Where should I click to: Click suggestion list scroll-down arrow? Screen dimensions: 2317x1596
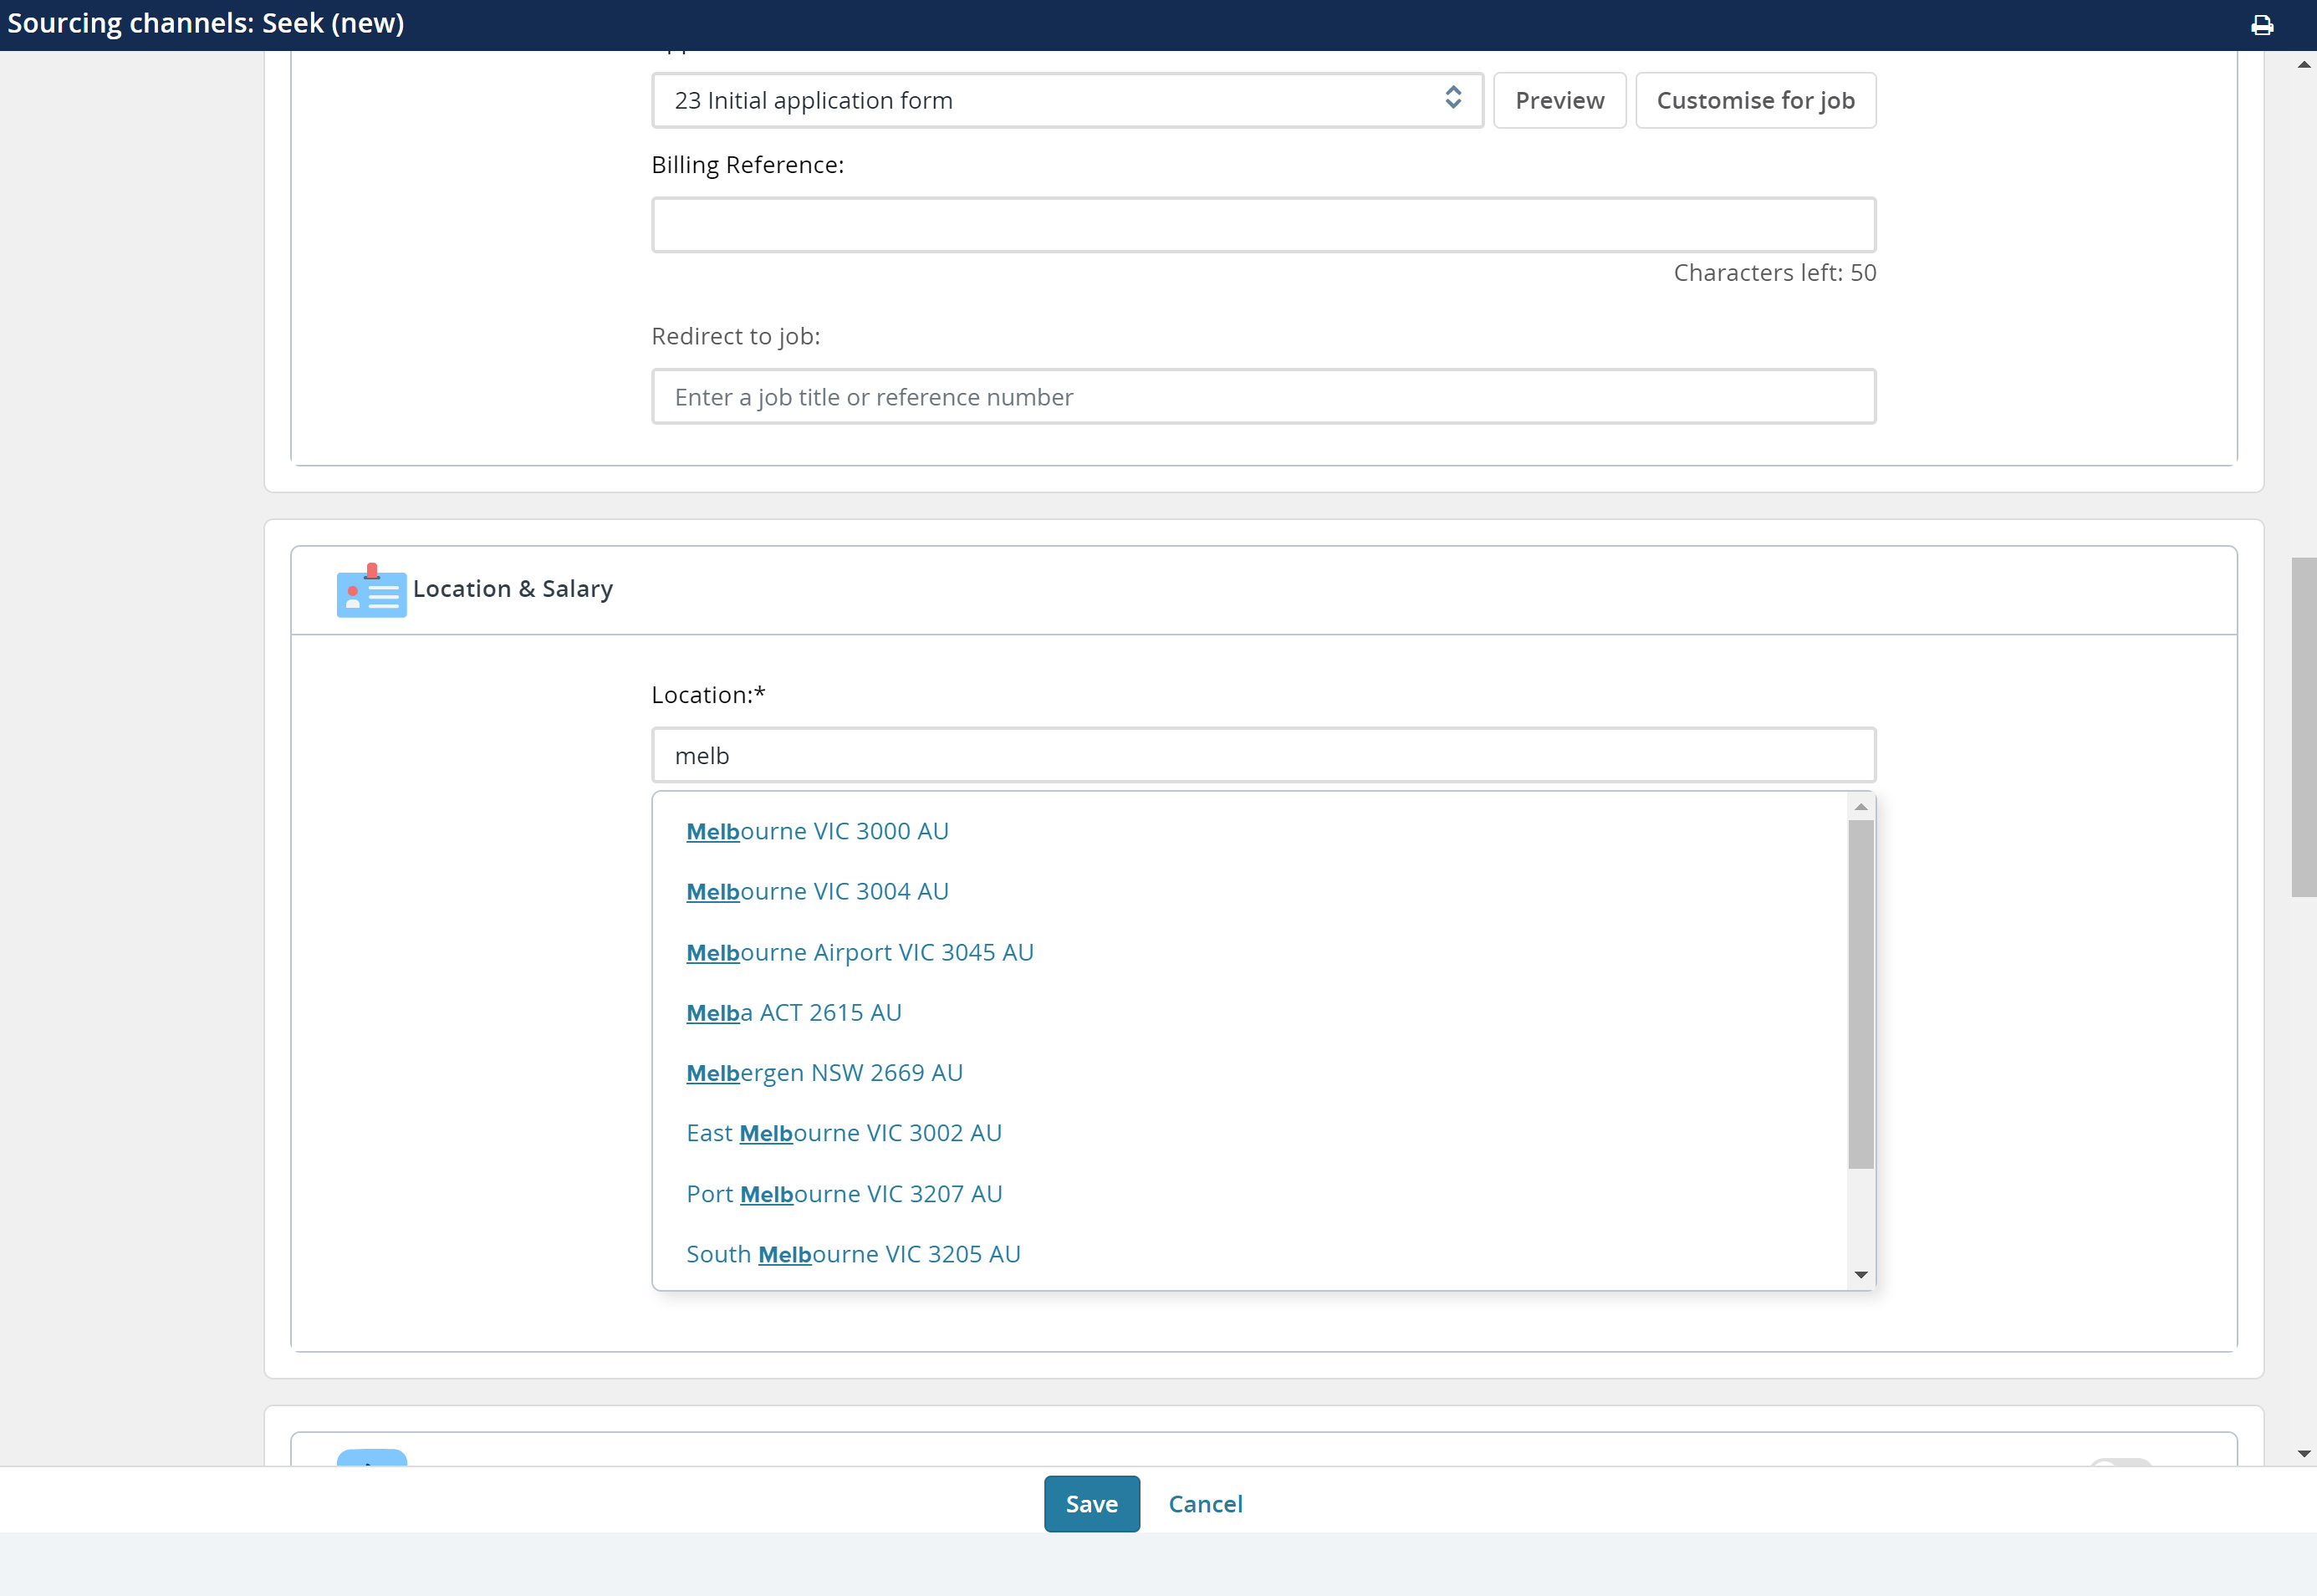pyautogui.click(x=1860, y=1274)
